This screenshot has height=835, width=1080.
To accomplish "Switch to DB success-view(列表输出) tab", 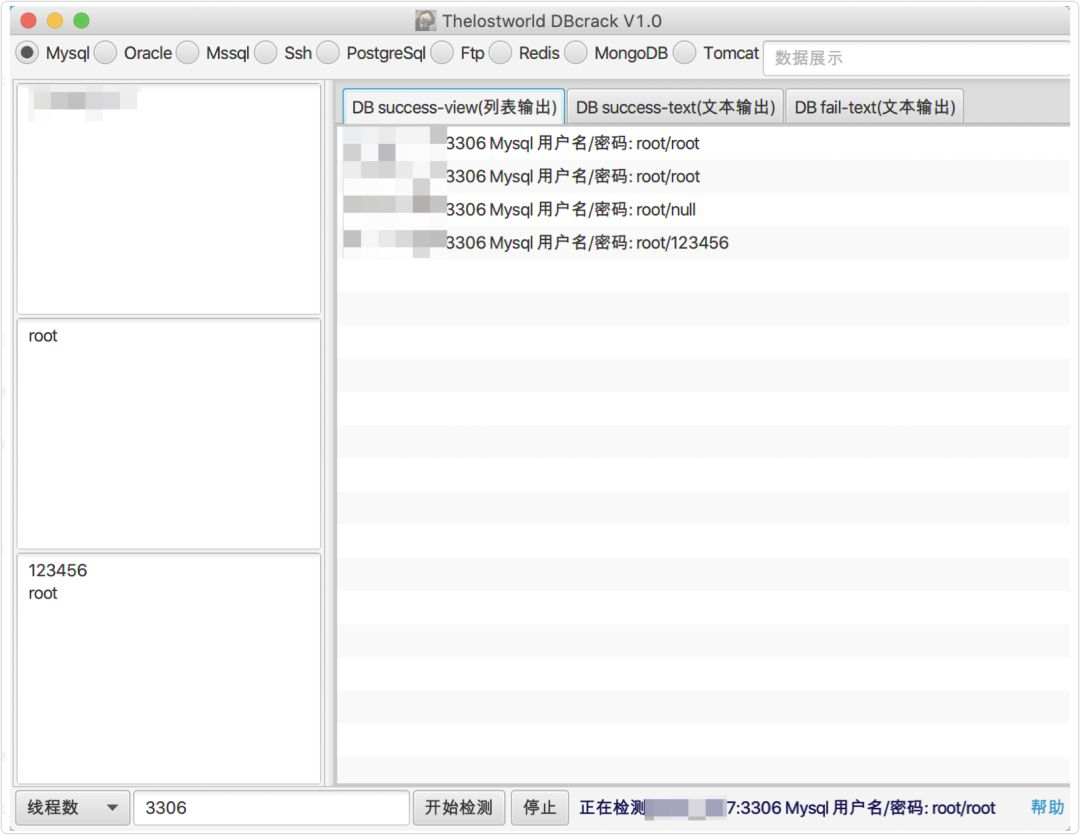I will point(454,107).
